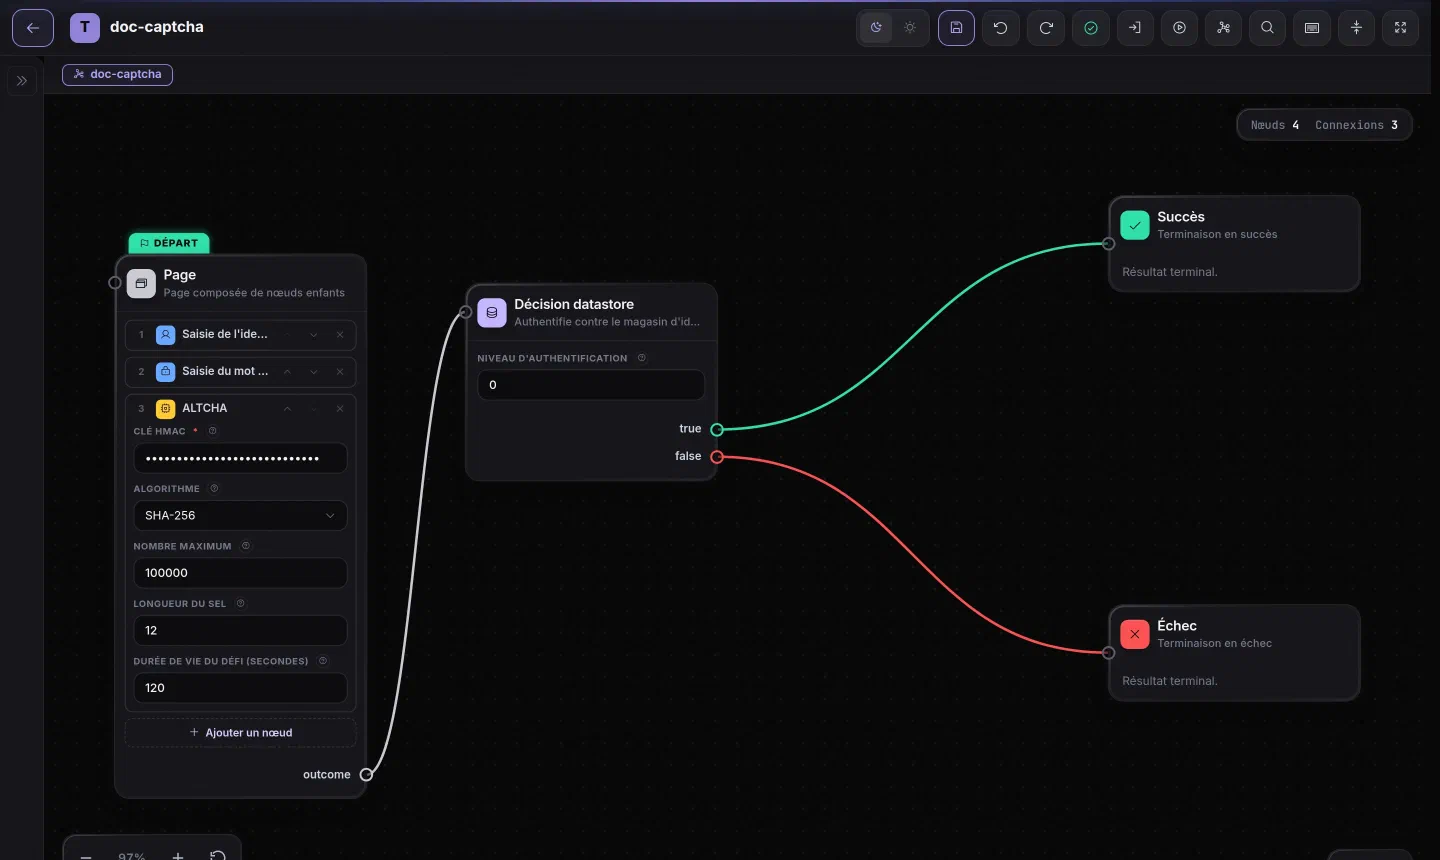Viewport: 1440px width, 860px height.
Task: Select the Échec node title
Action: [1177, 626]
